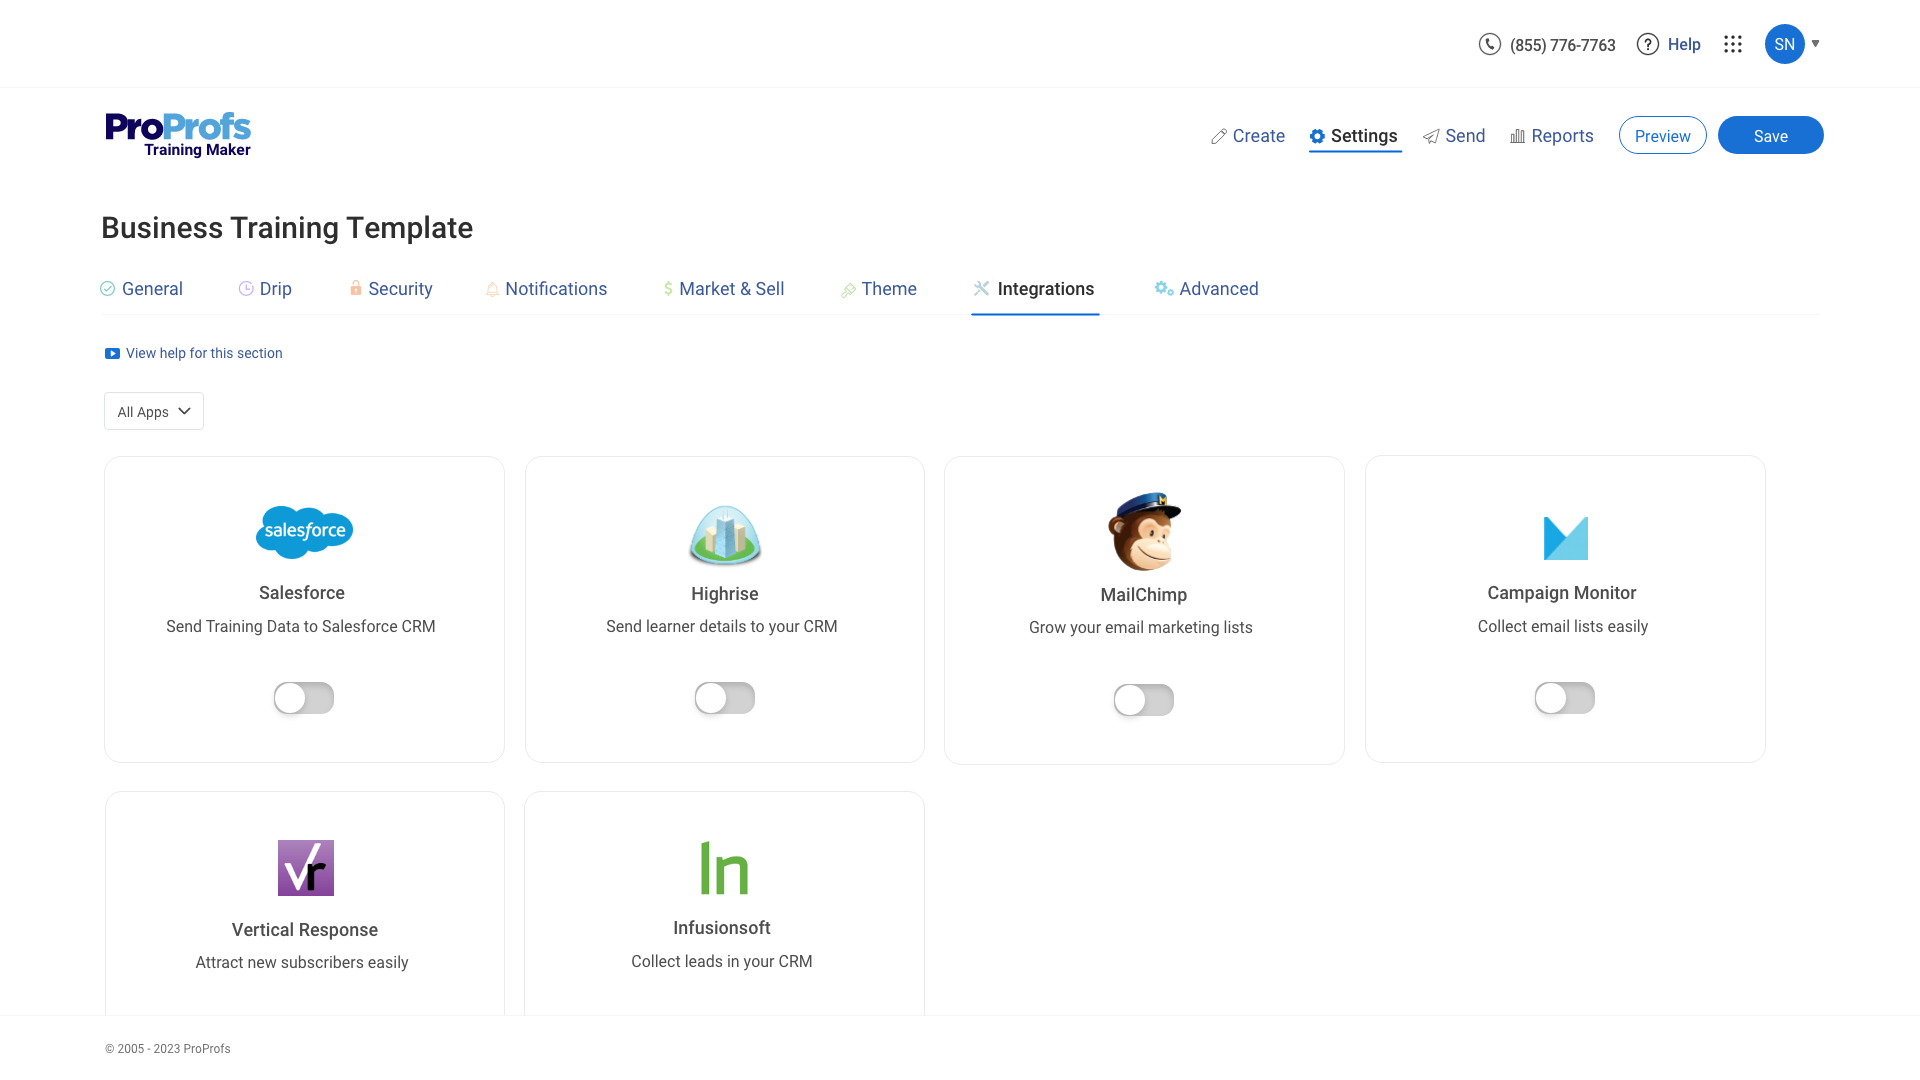The height and width of the screenshot is (1080, 1920).
Task: Click the Send paper plane icon
Action: click(1431, 136)
